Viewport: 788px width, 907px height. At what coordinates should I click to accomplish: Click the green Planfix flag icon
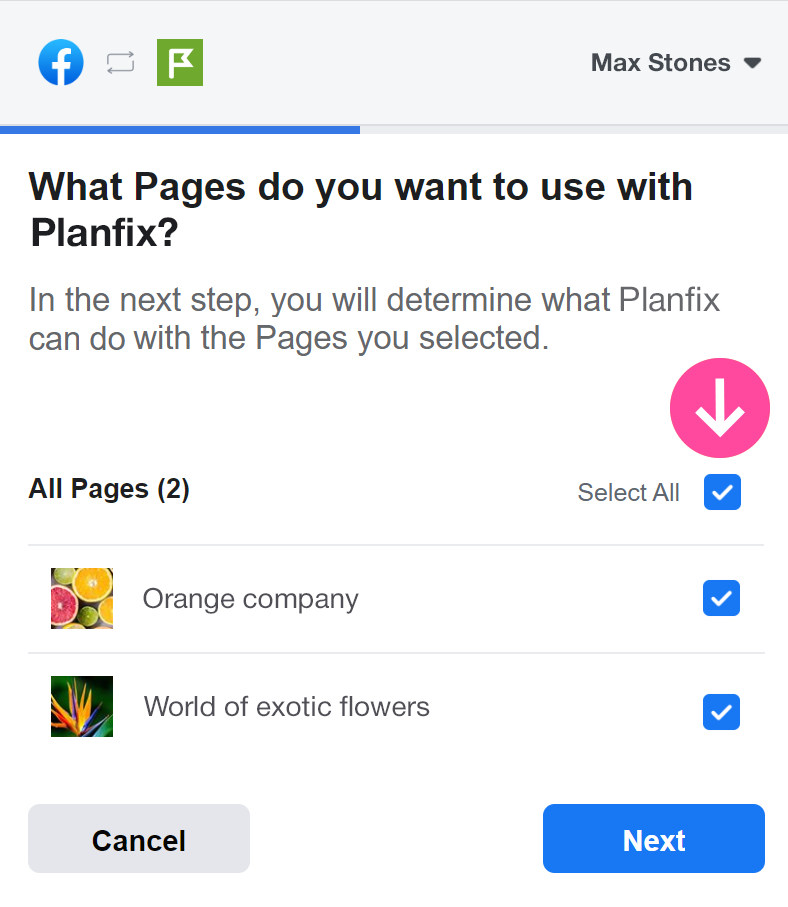180,62
